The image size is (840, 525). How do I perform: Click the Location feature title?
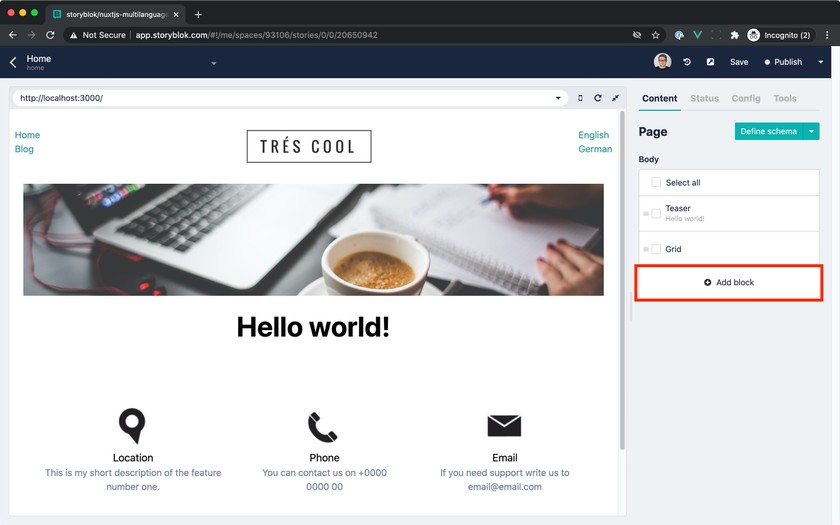133,458
